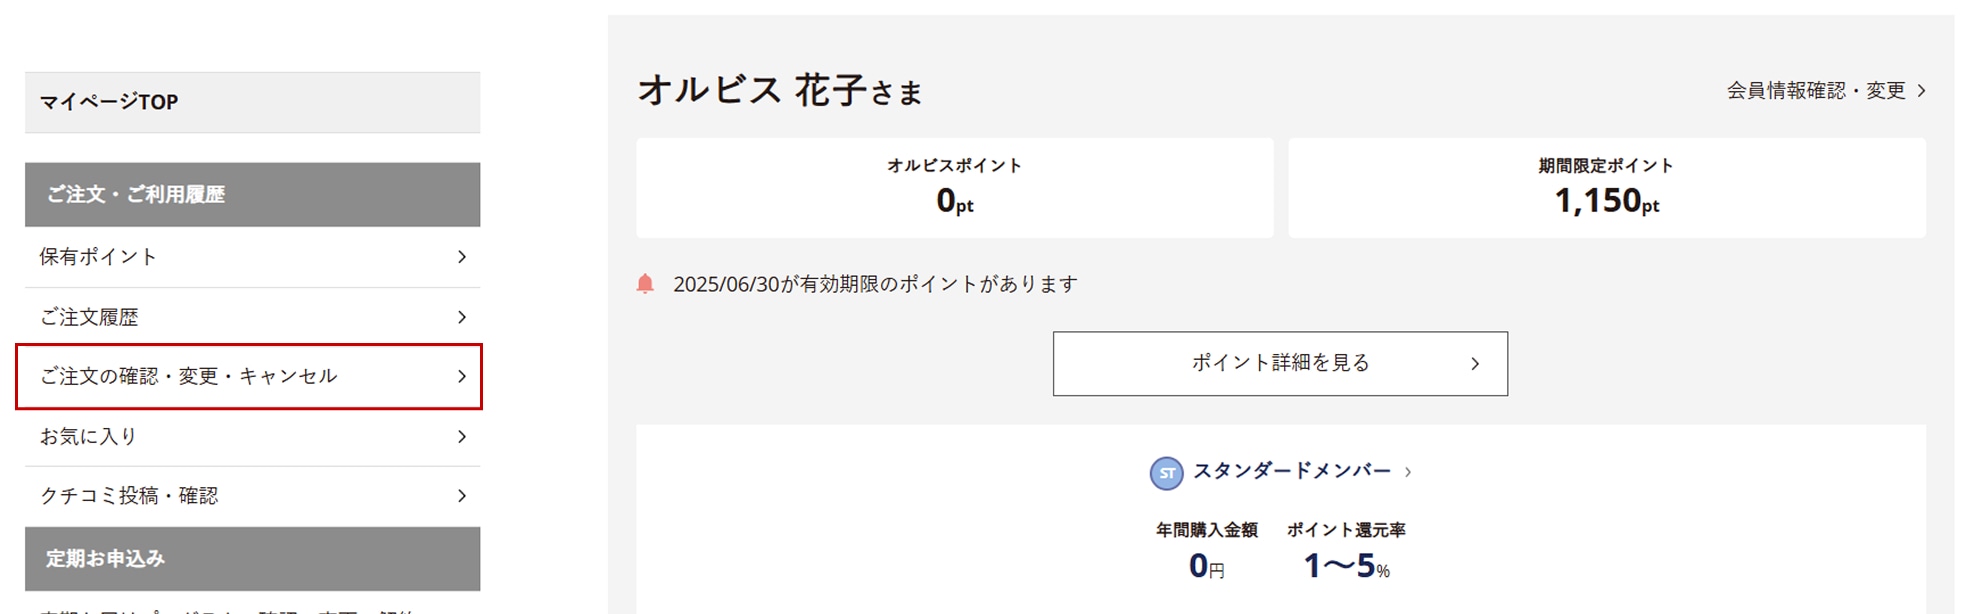Open the 会員情報確認・変更 link

[x=1815, y=91]
